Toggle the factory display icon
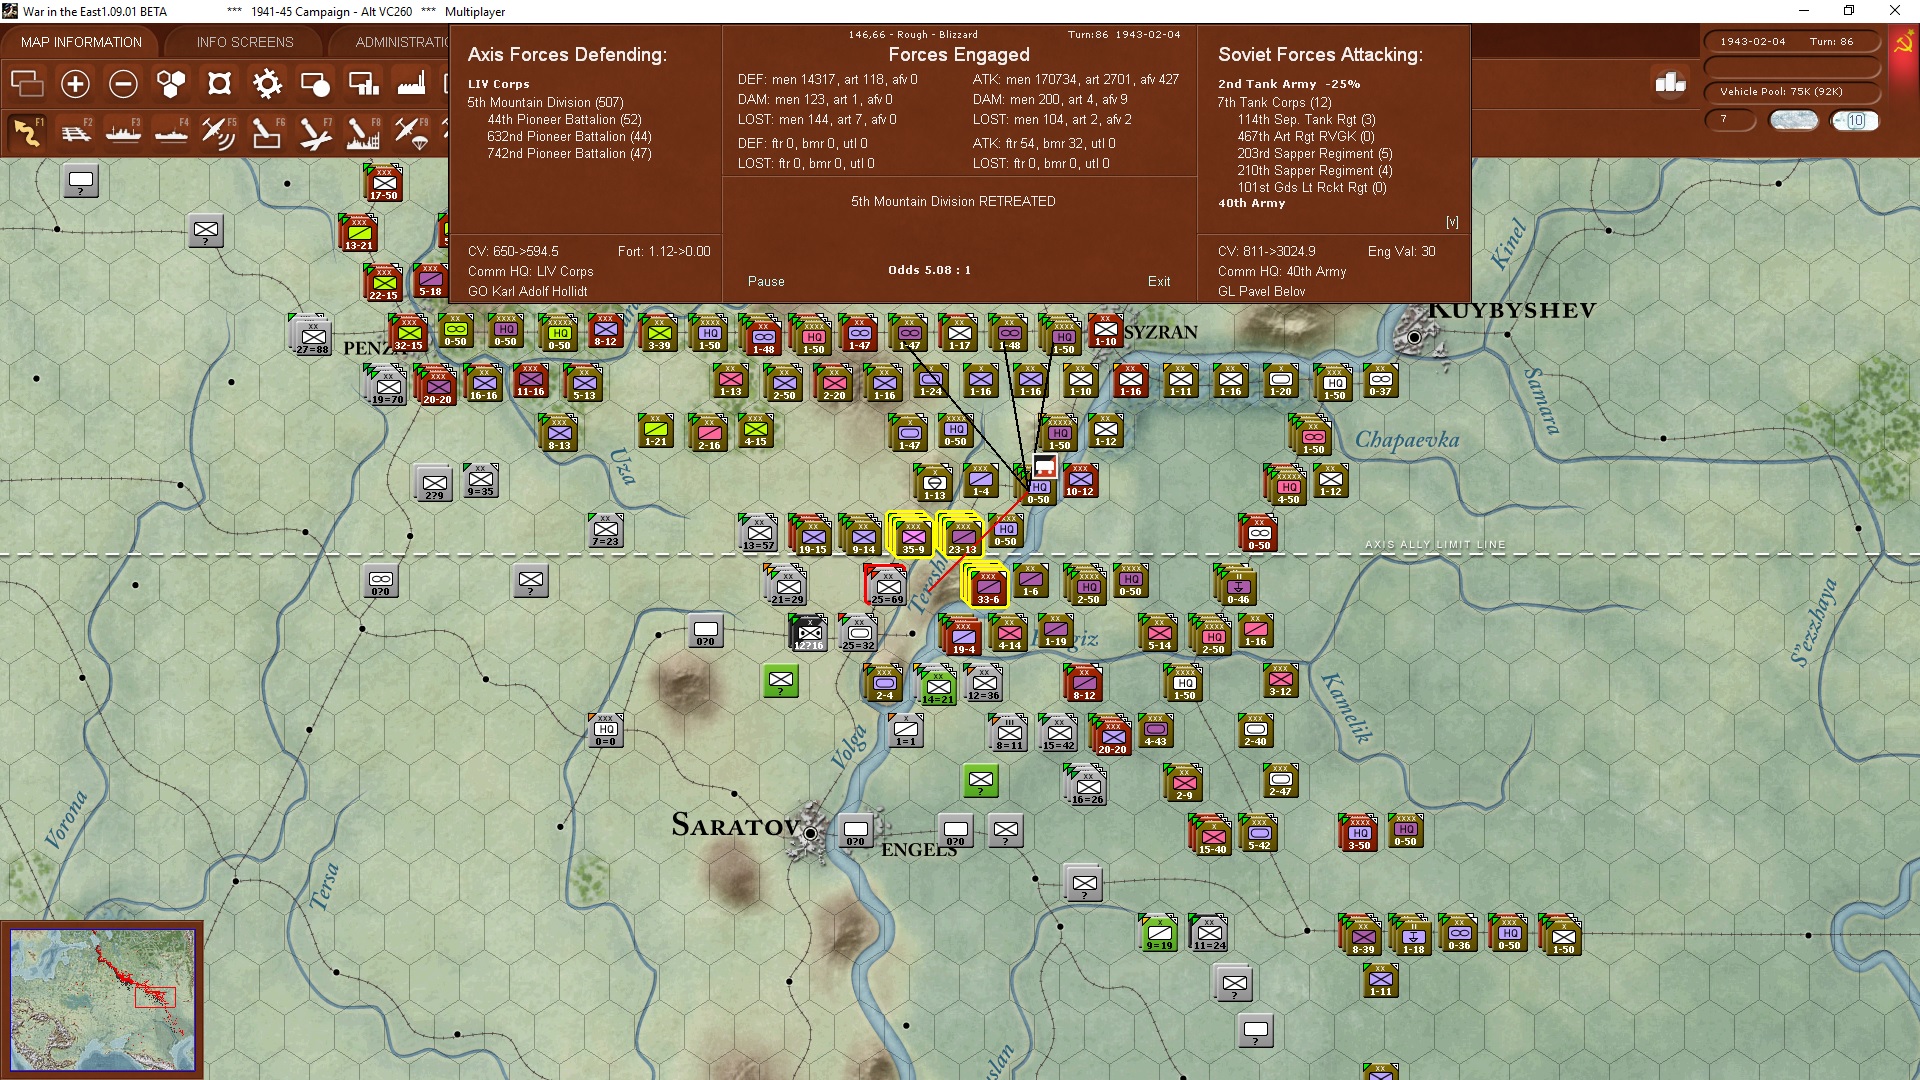The width and height of the screenshot is (1920, 1080). click(x=411, y=84)
